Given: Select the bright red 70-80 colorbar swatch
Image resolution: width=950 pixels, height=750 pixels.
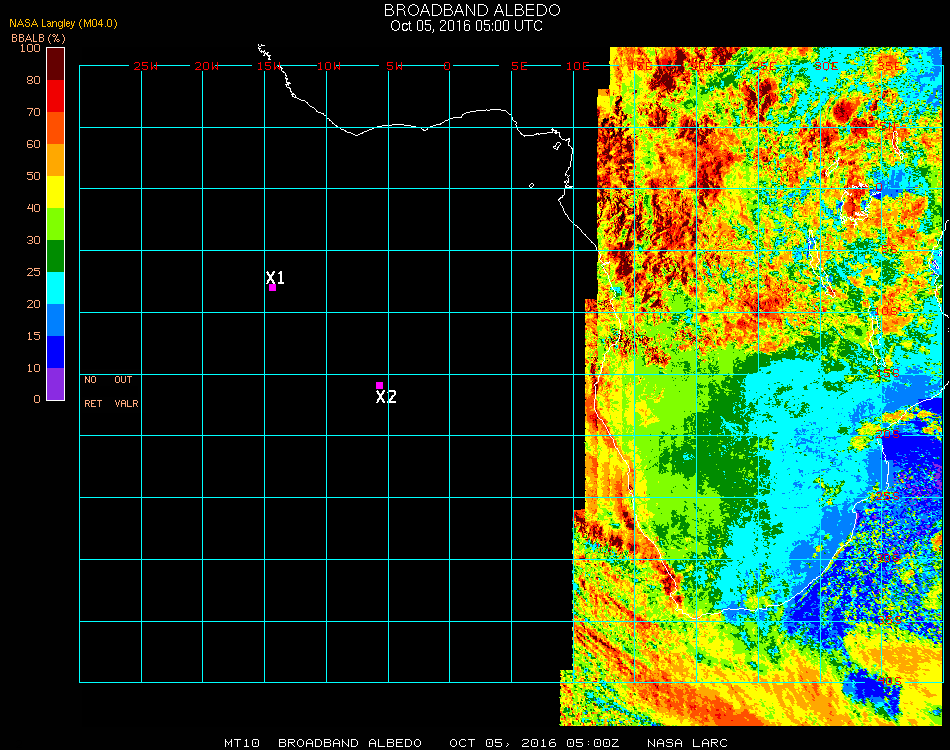Looking at the screenshot, I should click(x=56, y=96).
